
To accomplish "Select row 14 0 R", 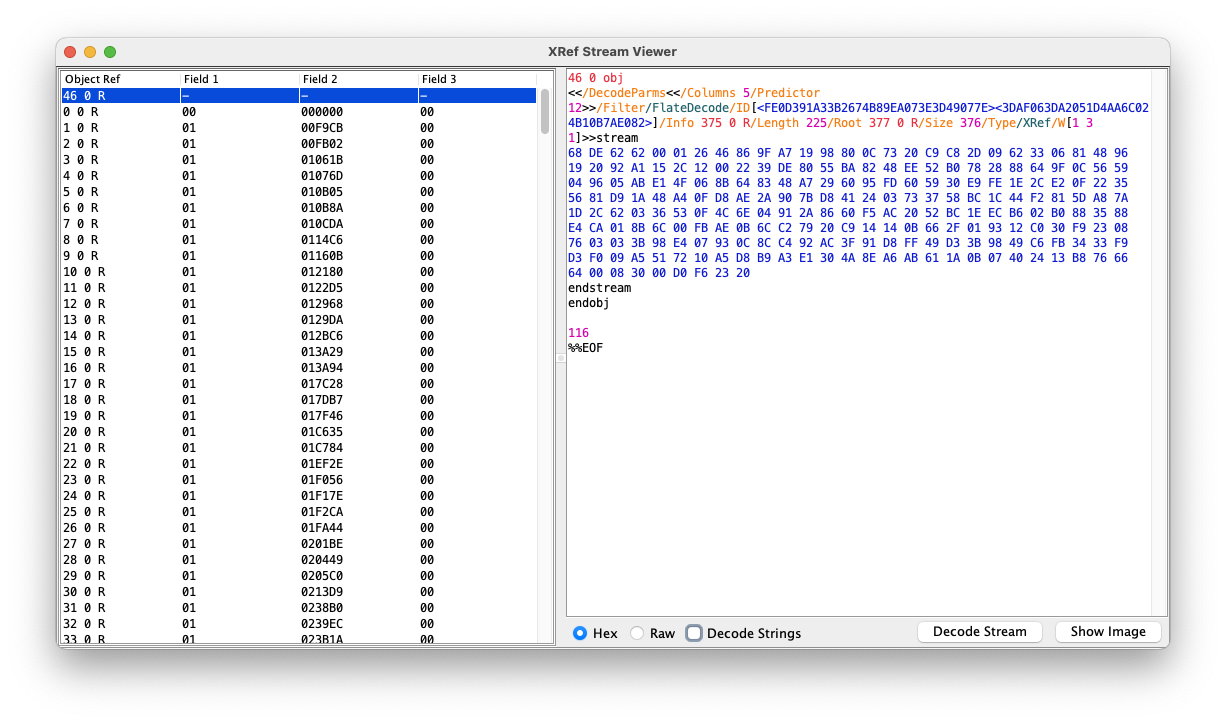I will pyautogui.click(x=299, y=336).
